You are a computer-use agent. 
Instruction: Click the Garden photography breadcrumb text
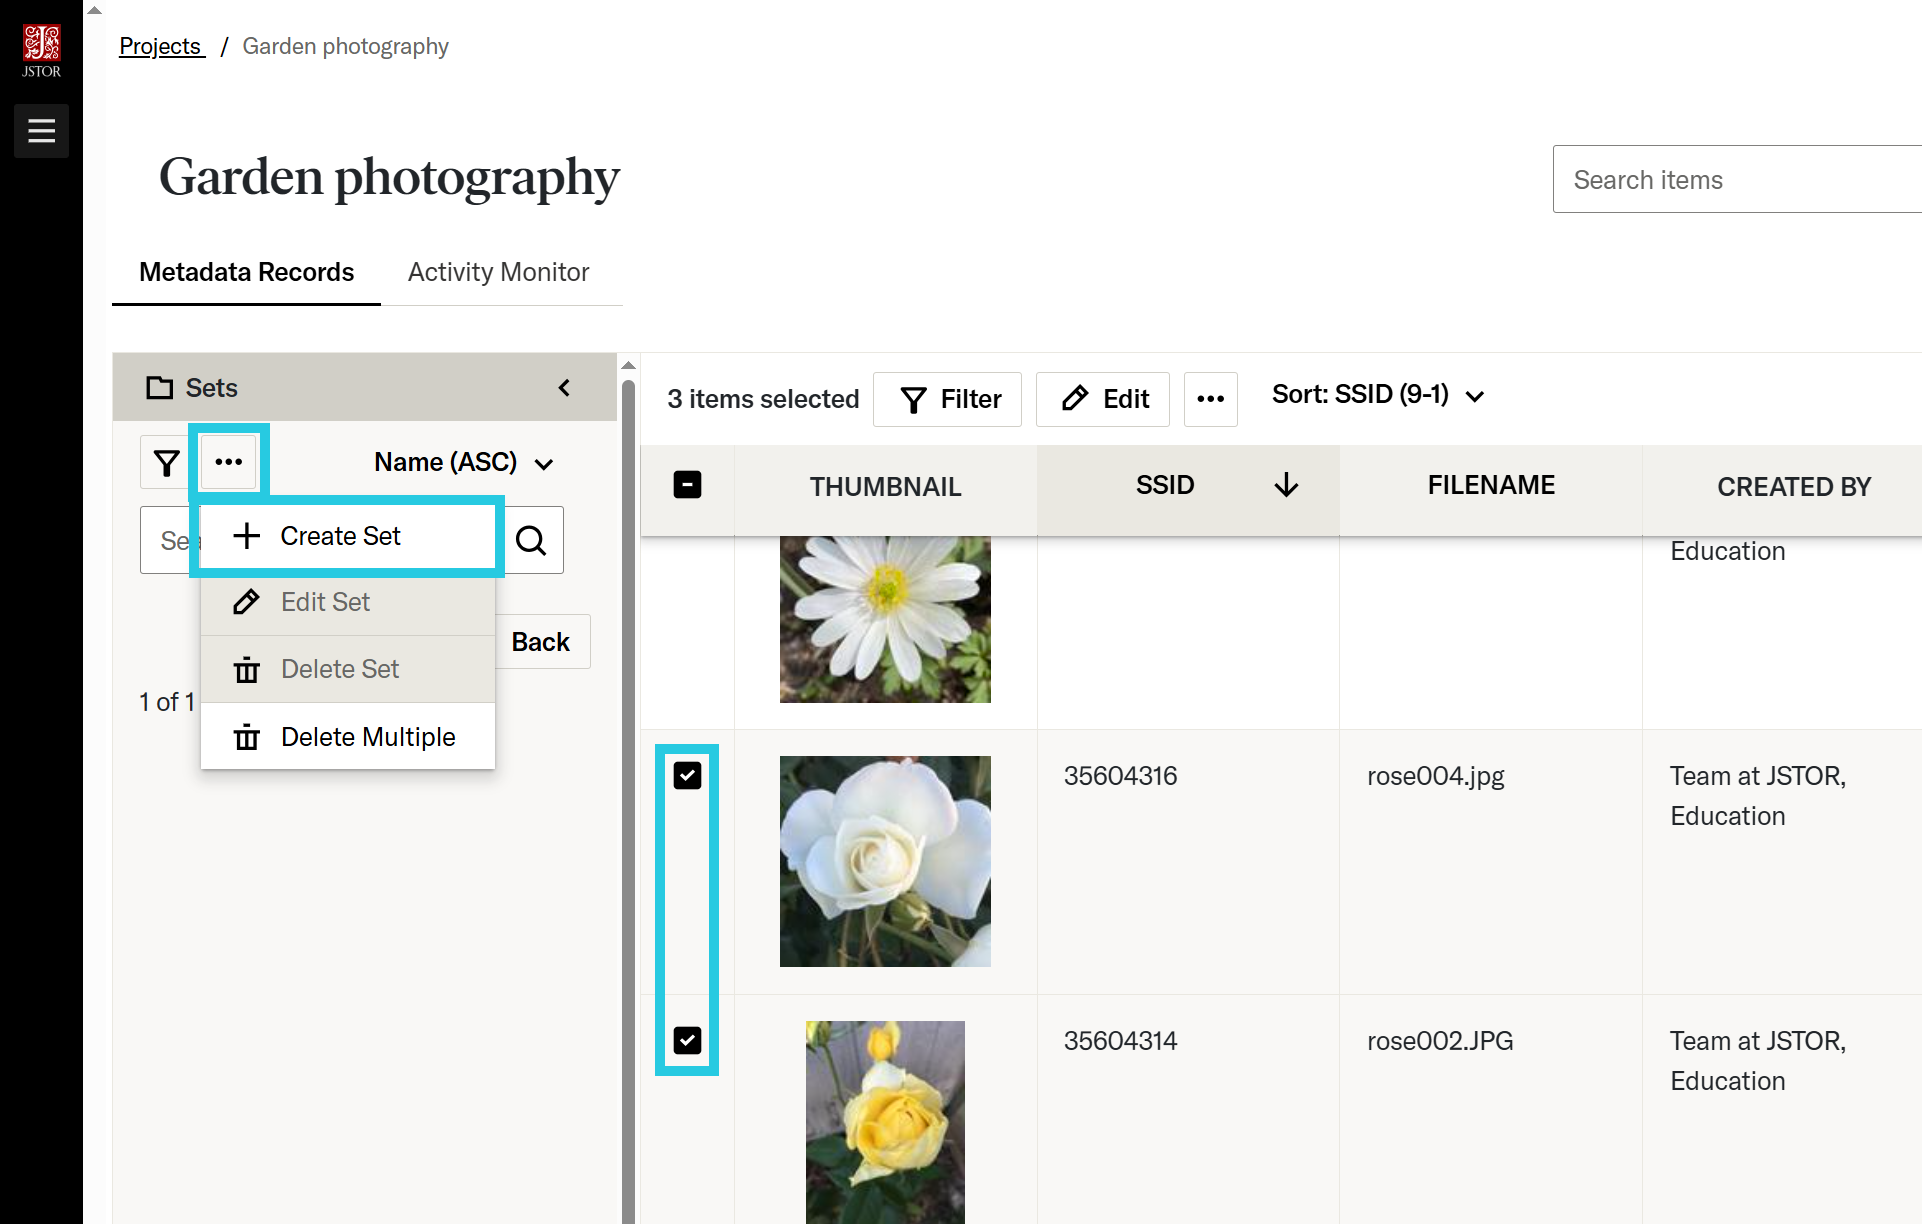345,46
